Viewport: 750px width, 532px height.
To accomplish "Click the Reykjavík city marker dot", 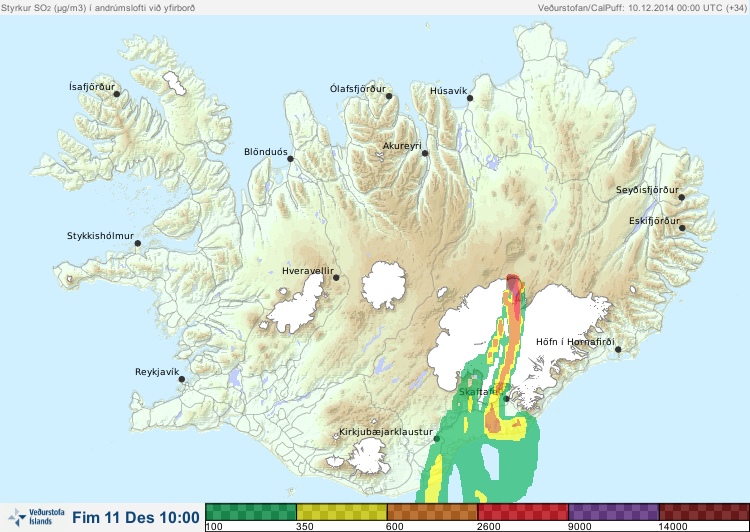I will pyautogui.click(x=182, y=379).
